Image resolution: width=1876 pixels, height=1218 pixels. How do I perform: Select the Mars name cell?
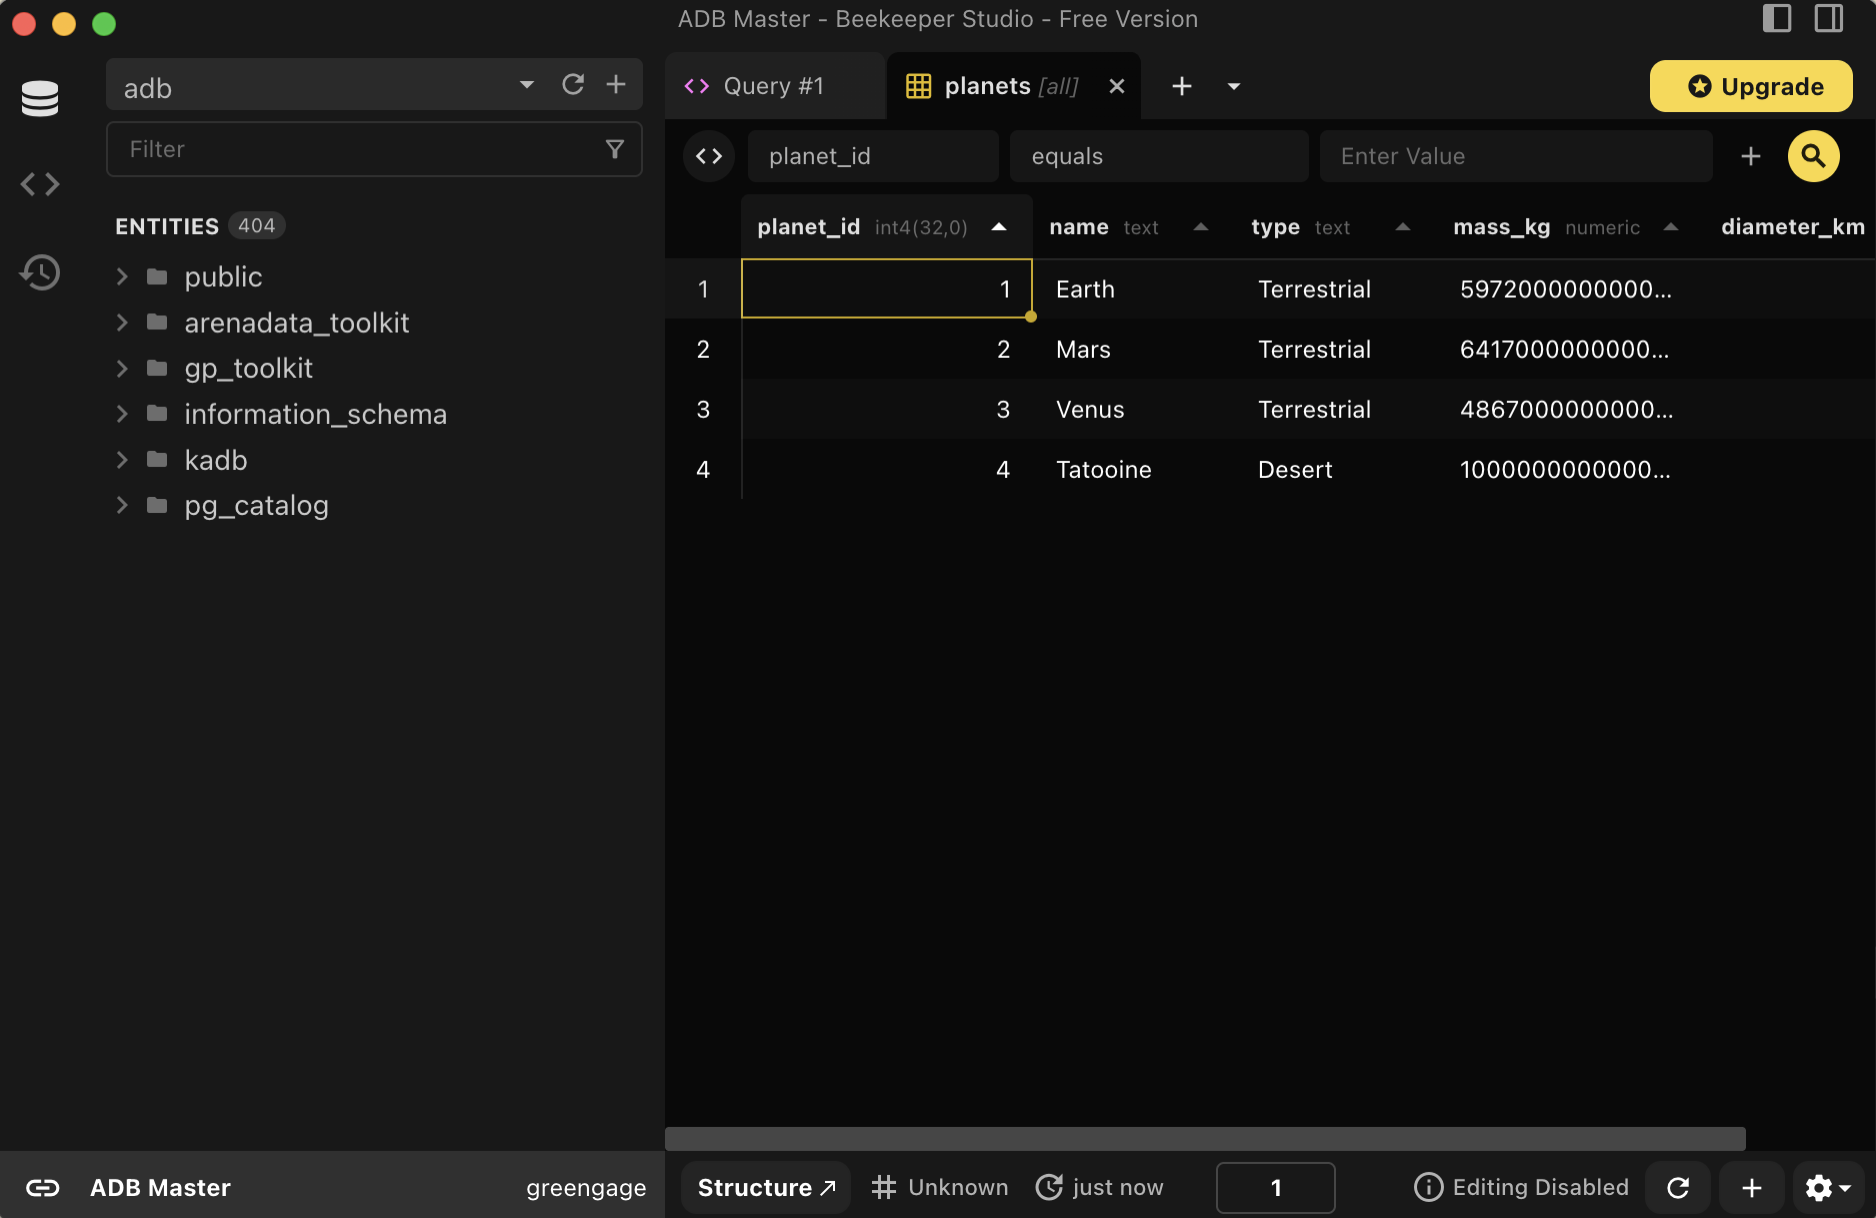pos(1134,349)
